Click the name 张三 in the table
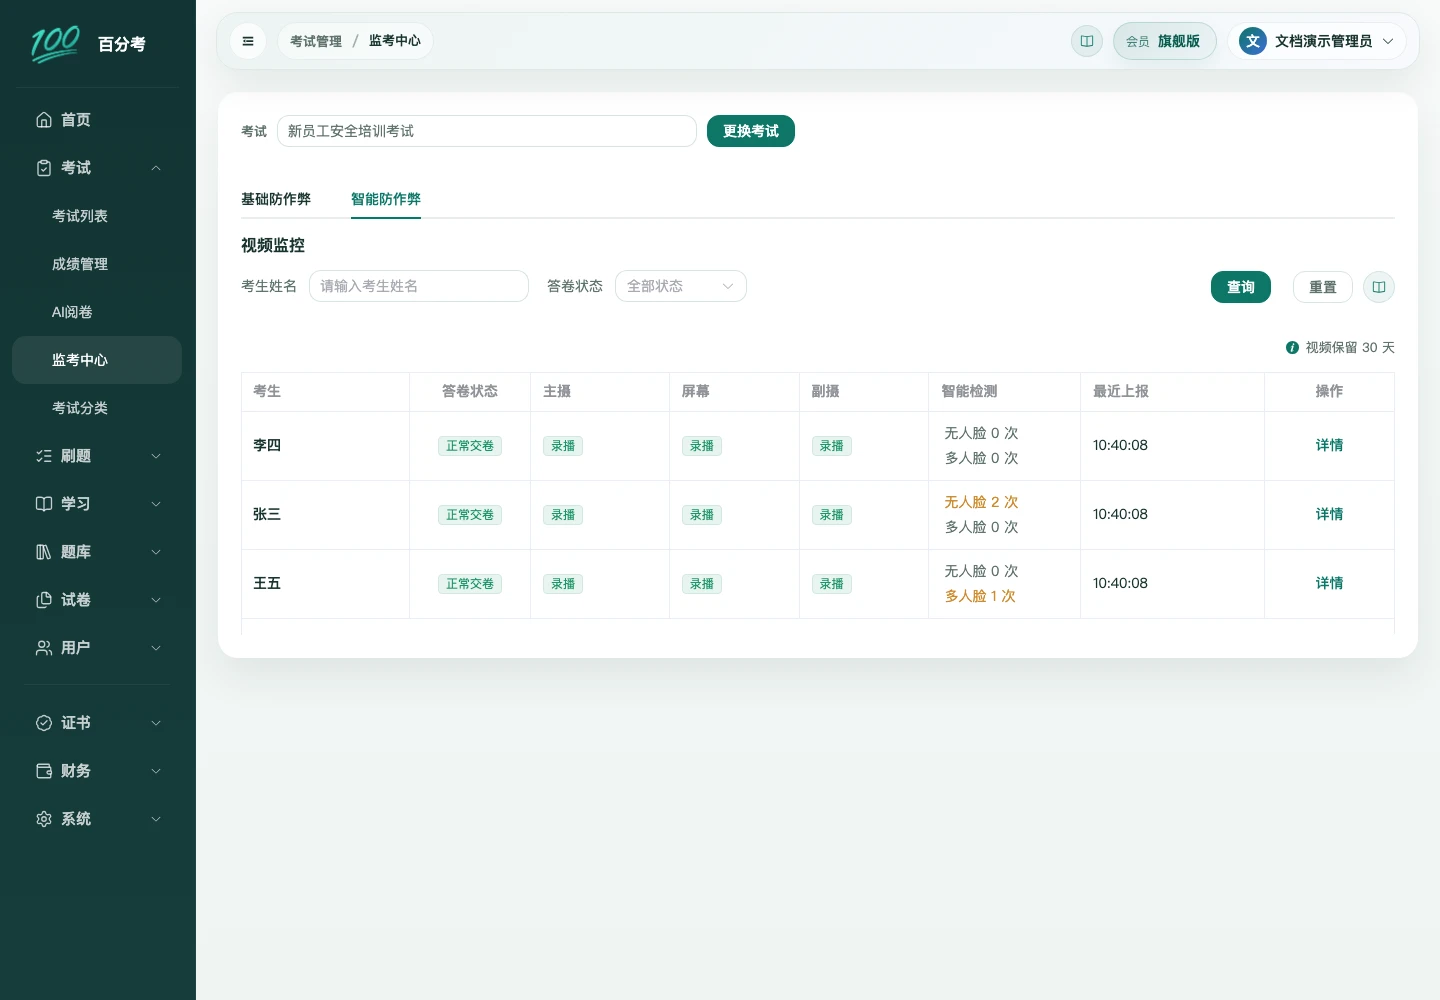This screenshot has height=1000, width=1440. coord(267,514)
